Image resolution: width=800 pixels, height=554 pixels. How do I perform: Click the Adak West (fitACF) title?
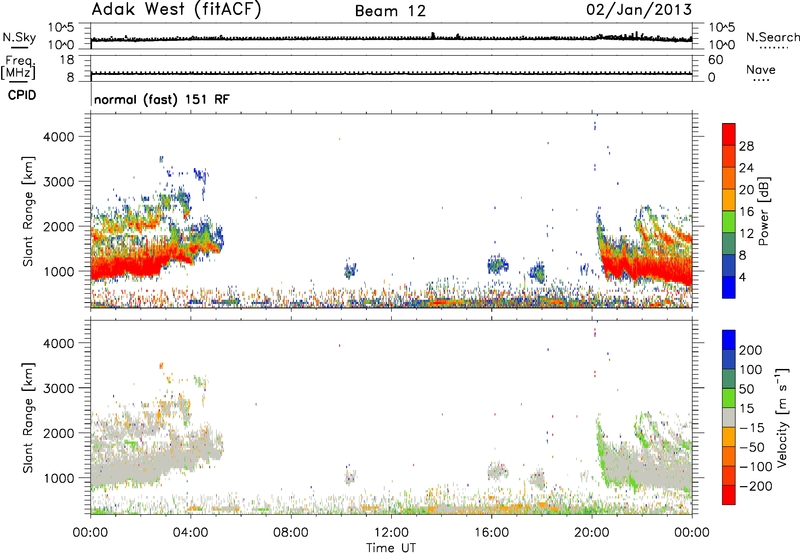[x=176, y=10]
